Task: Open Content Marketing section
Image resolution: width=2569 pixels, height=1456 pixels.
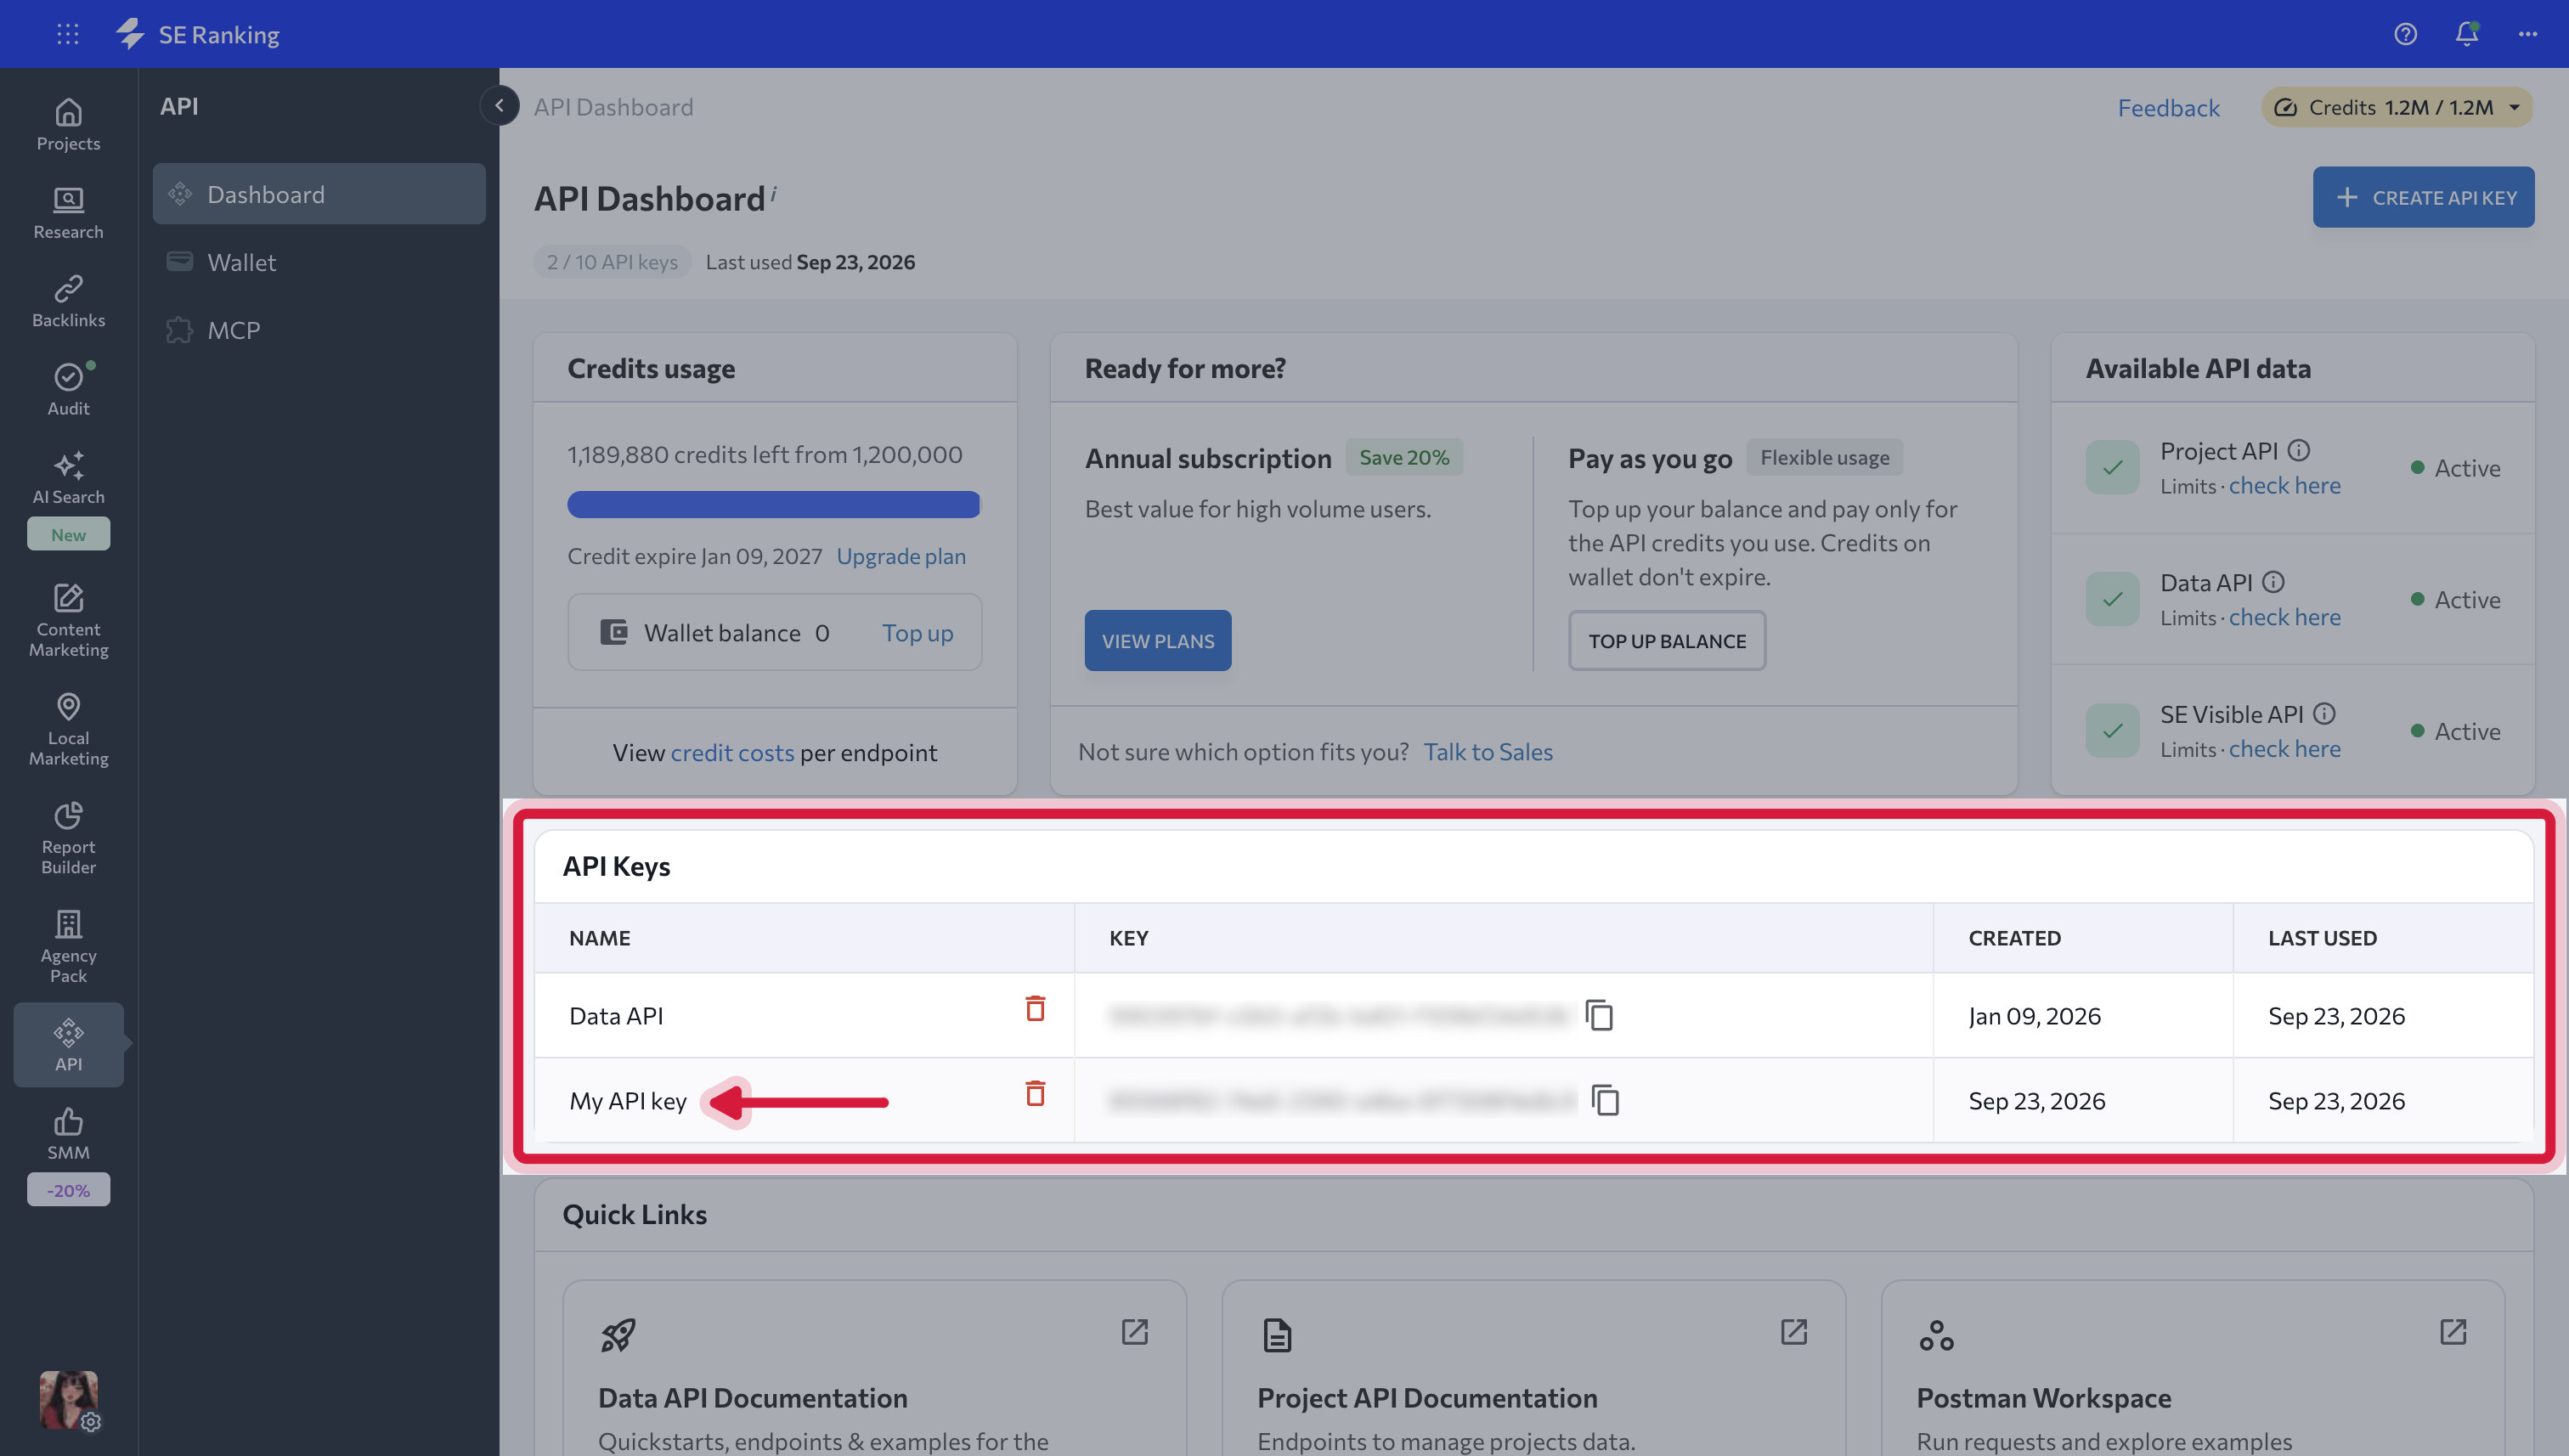Action: click(68, 620)
